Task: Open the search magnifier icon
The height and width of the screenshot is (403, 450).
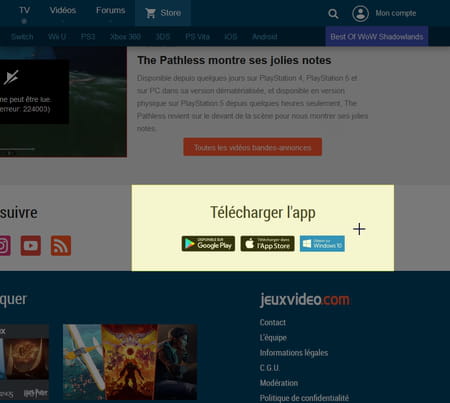Action: click(333, 14)
